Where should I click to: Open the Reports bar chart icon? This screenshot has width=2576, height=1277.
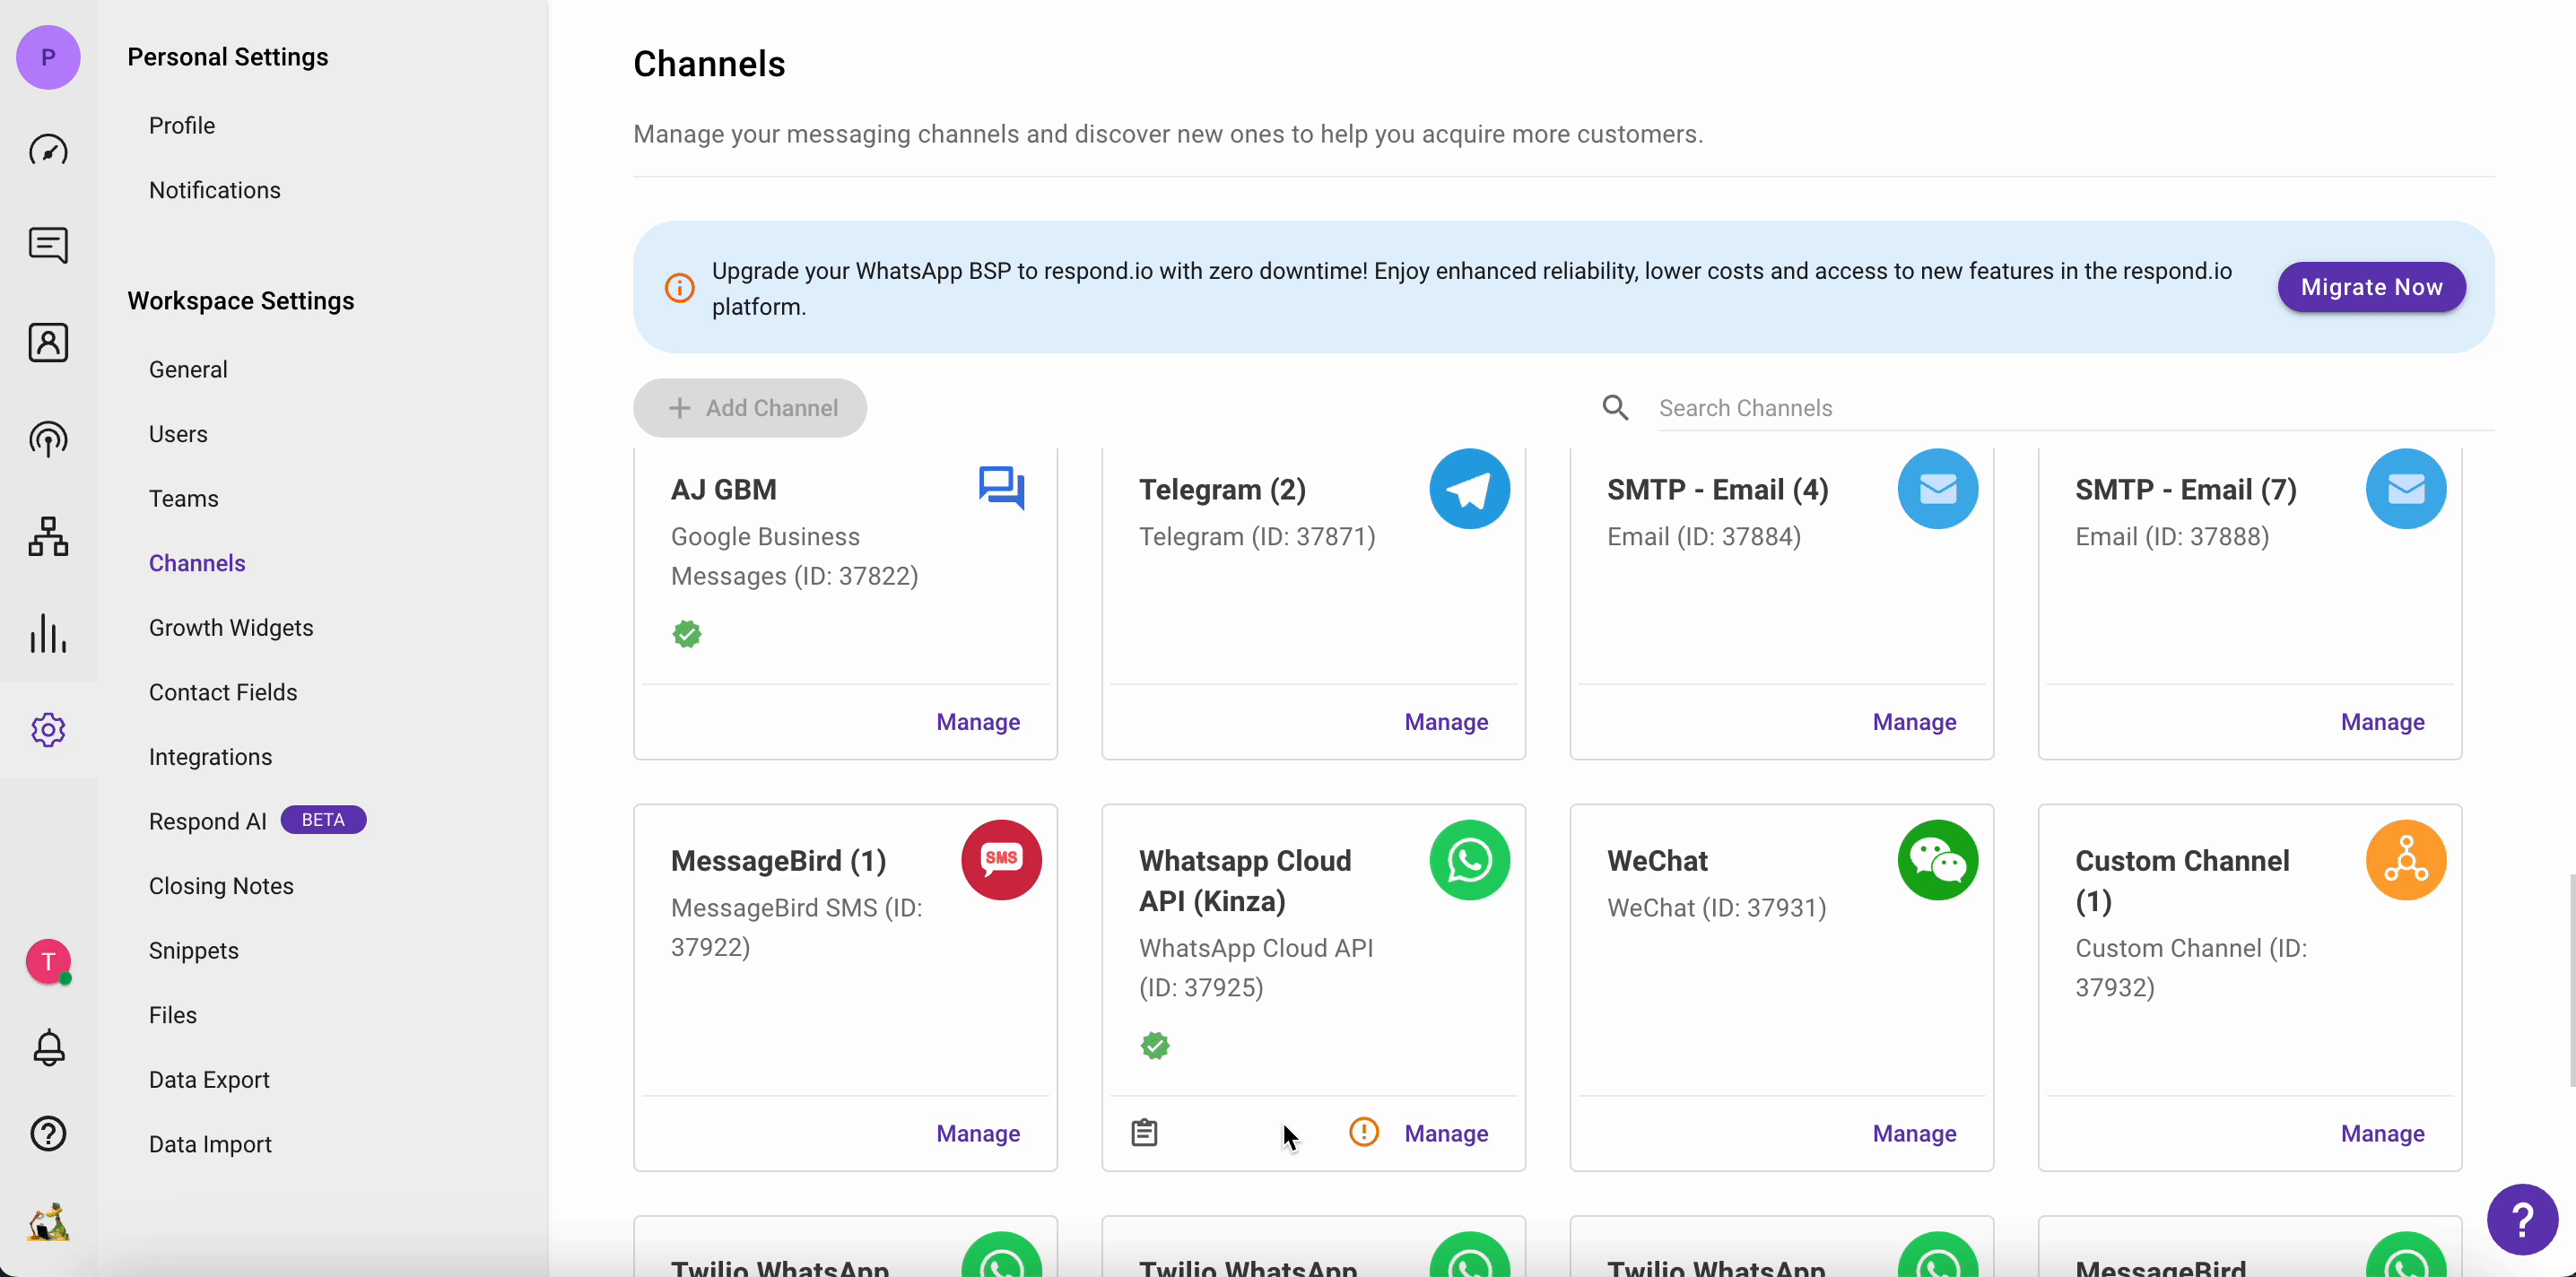pyautogui.click(x=48, y=633)
